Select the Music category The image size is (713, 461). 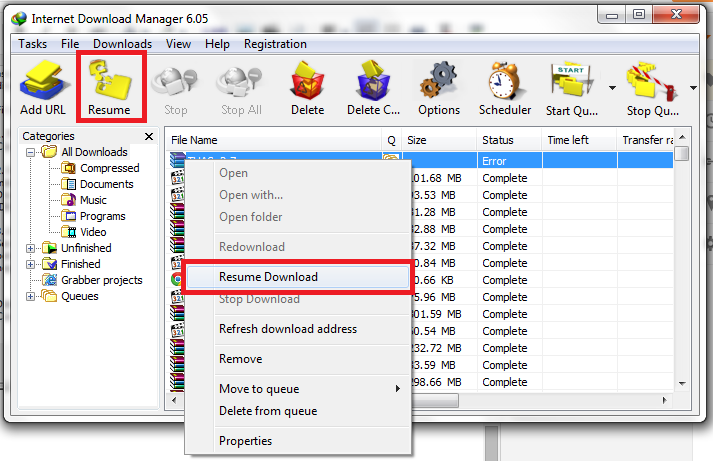(x=93, y=200)
